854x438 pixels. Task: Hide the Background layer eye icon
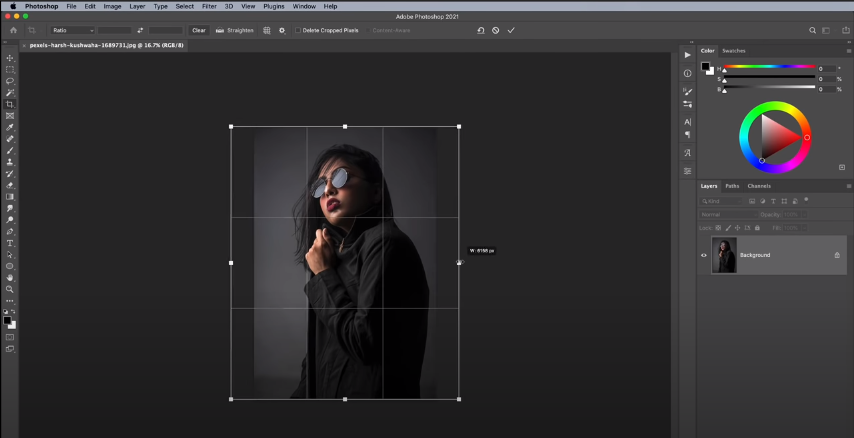(x=703, y=255)
